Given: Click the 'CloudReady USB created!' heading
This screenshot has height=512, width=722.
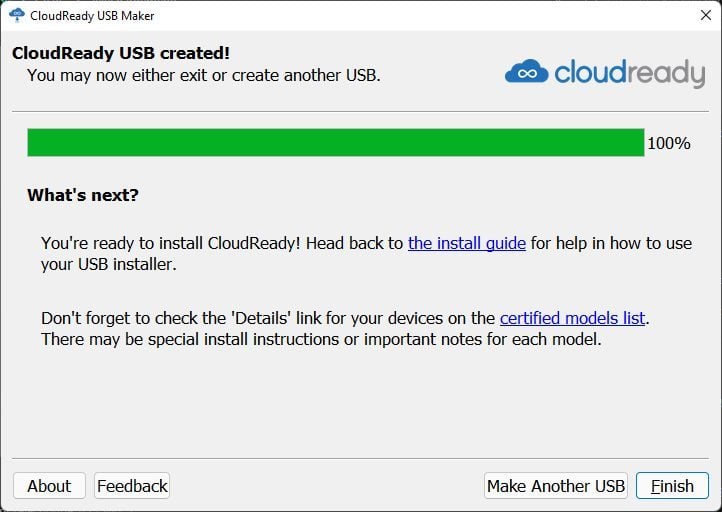Looking at the screenshot, I should [121, 53].
